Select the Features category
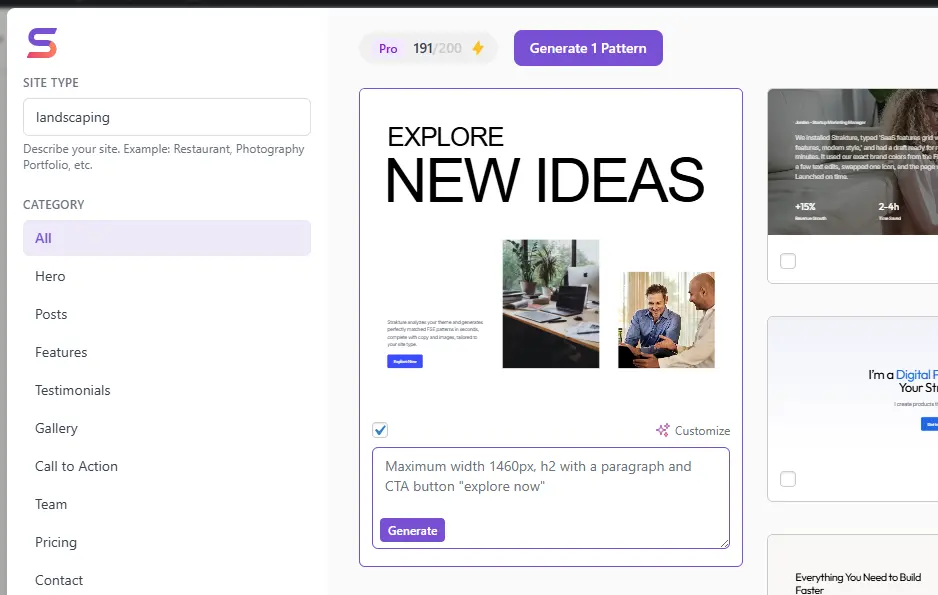938x595 pixels. pos(61,352)
